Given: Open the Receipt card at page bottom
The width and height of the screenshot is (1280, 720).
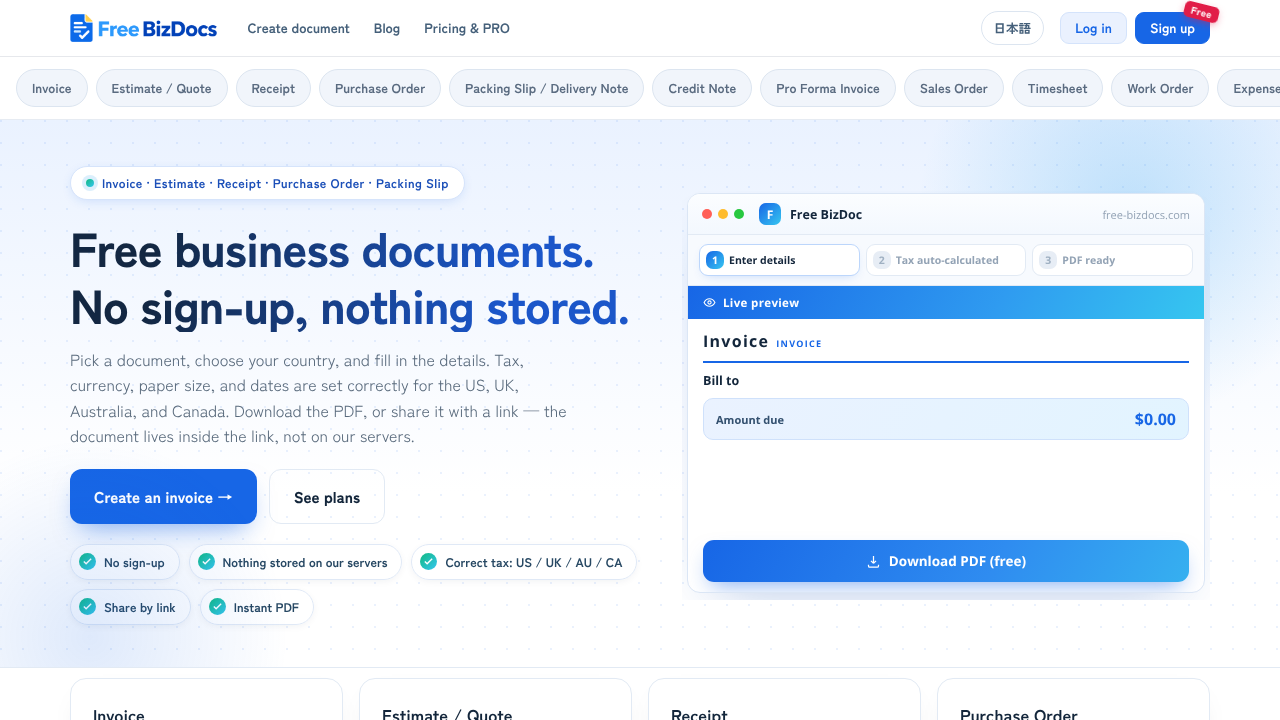Looking at the screenshot, I should (784, 699).
